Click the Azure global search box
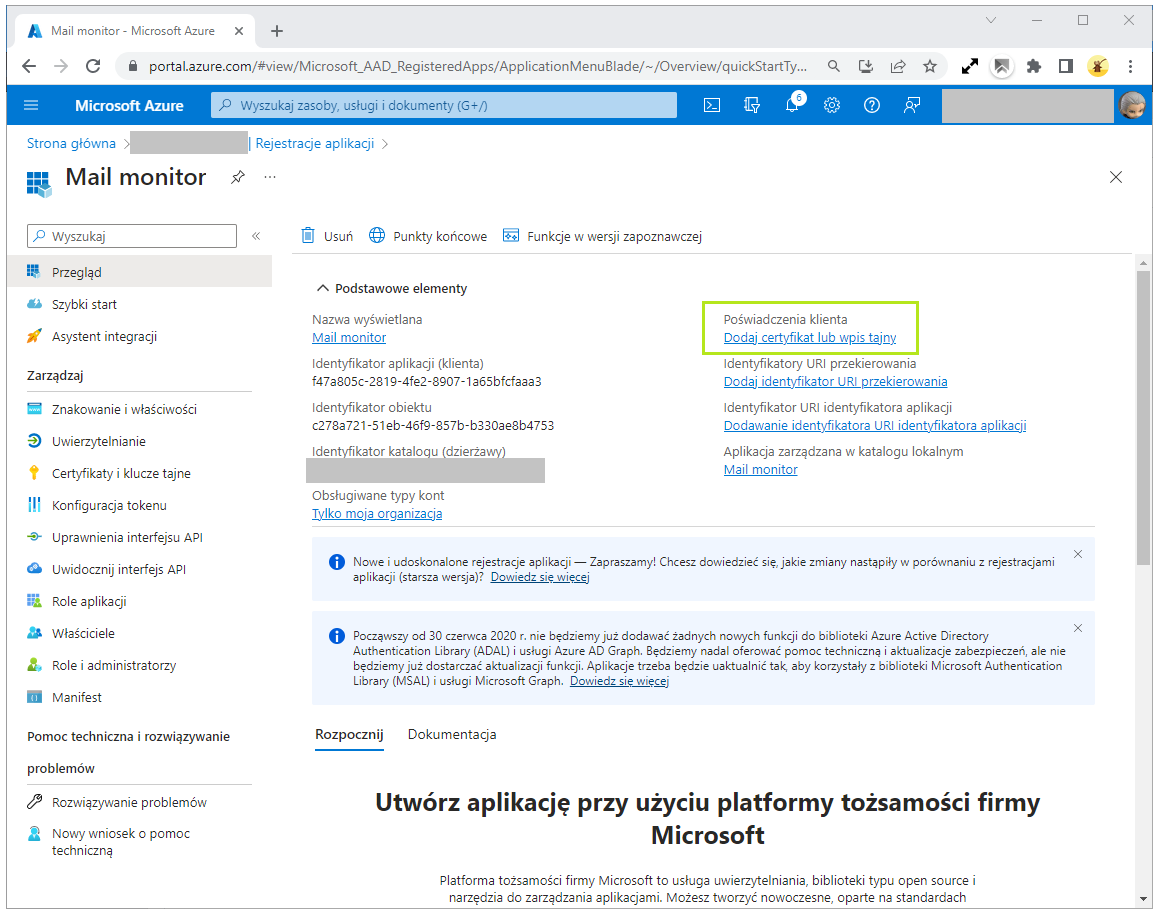Image resolution: width=1158 pixels, height=915 pixels. coord(444,106)
